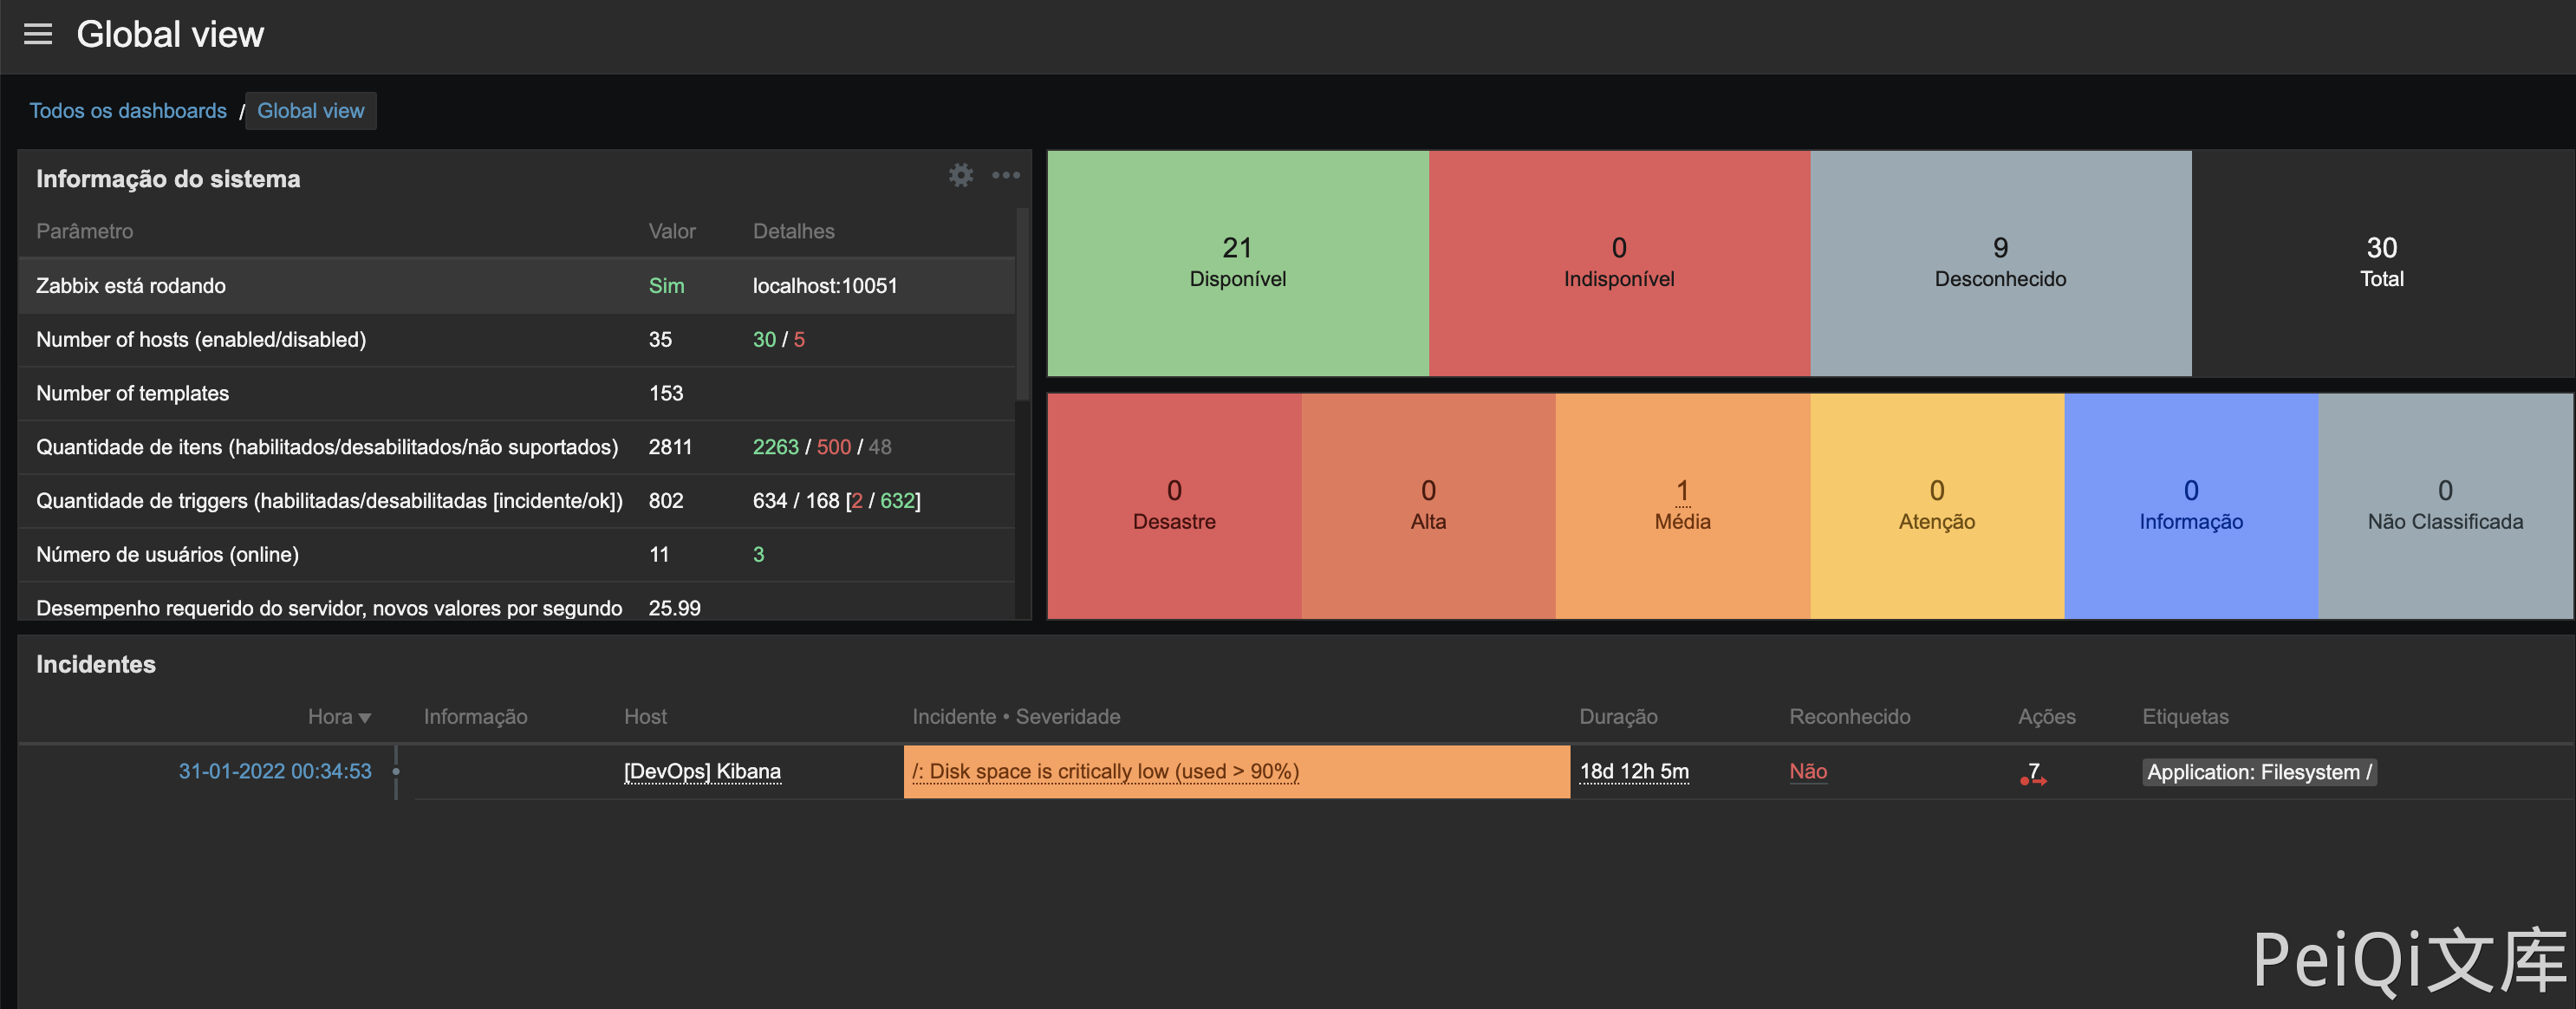Screen dimensions: 2576x1009
Task: Click the widget settings gear icon
Action: 960,176
